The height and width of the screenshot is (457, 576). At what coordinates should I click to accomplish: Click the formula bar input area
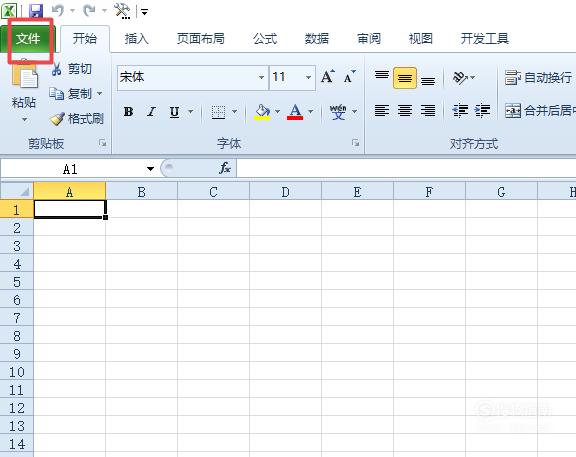[406, 169]
